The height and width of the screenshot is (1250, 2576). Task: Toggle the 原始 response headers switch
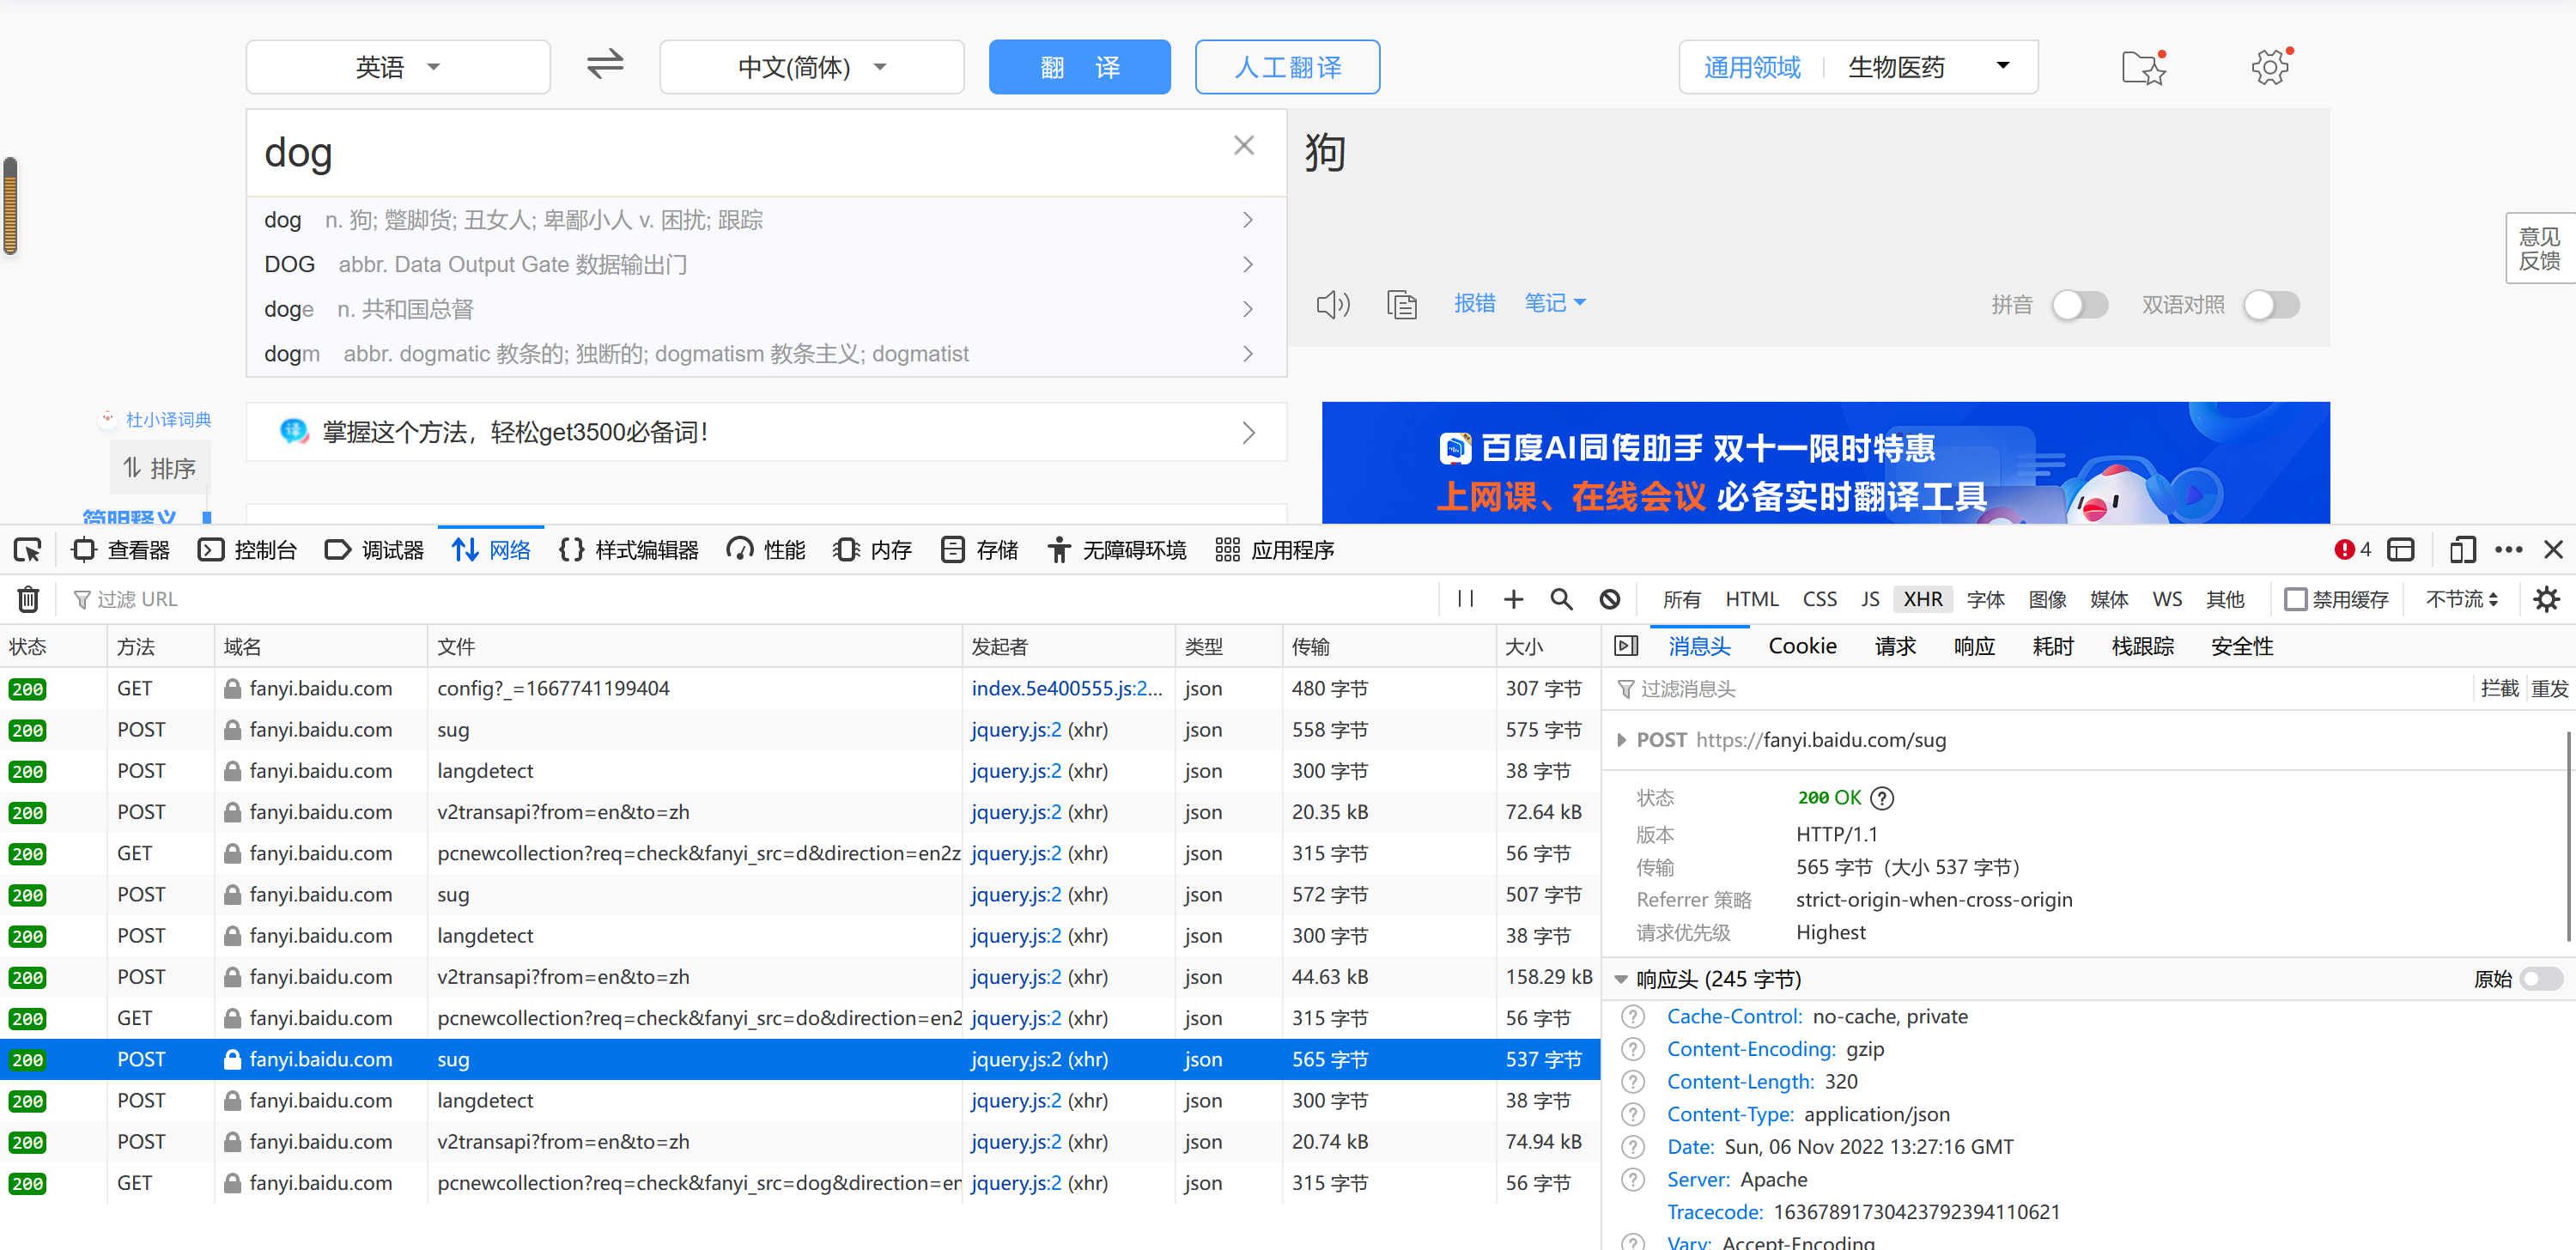pos(2540,979)
